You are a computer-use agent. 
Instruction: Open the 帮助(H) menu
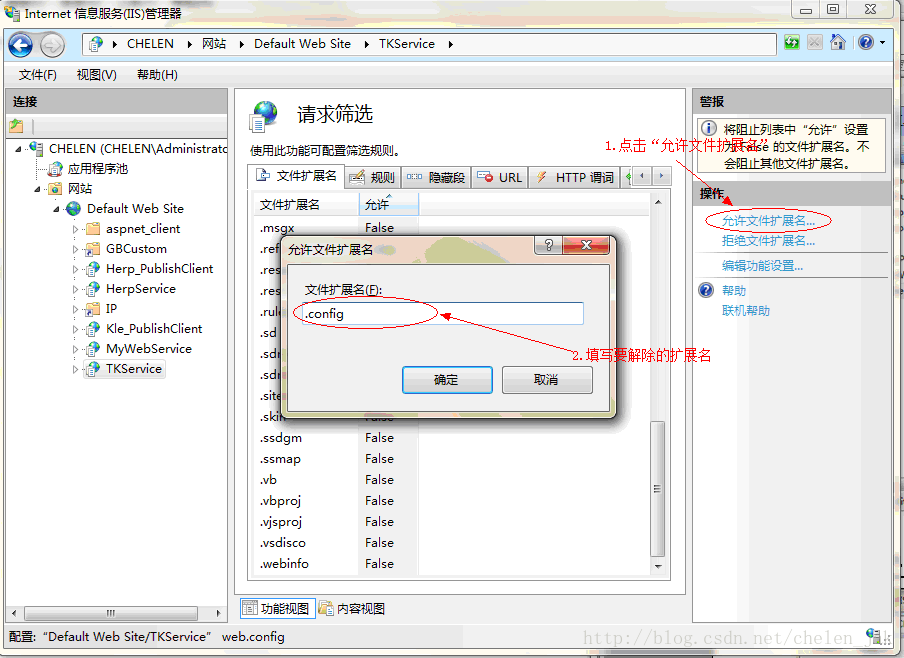point(157,75)
